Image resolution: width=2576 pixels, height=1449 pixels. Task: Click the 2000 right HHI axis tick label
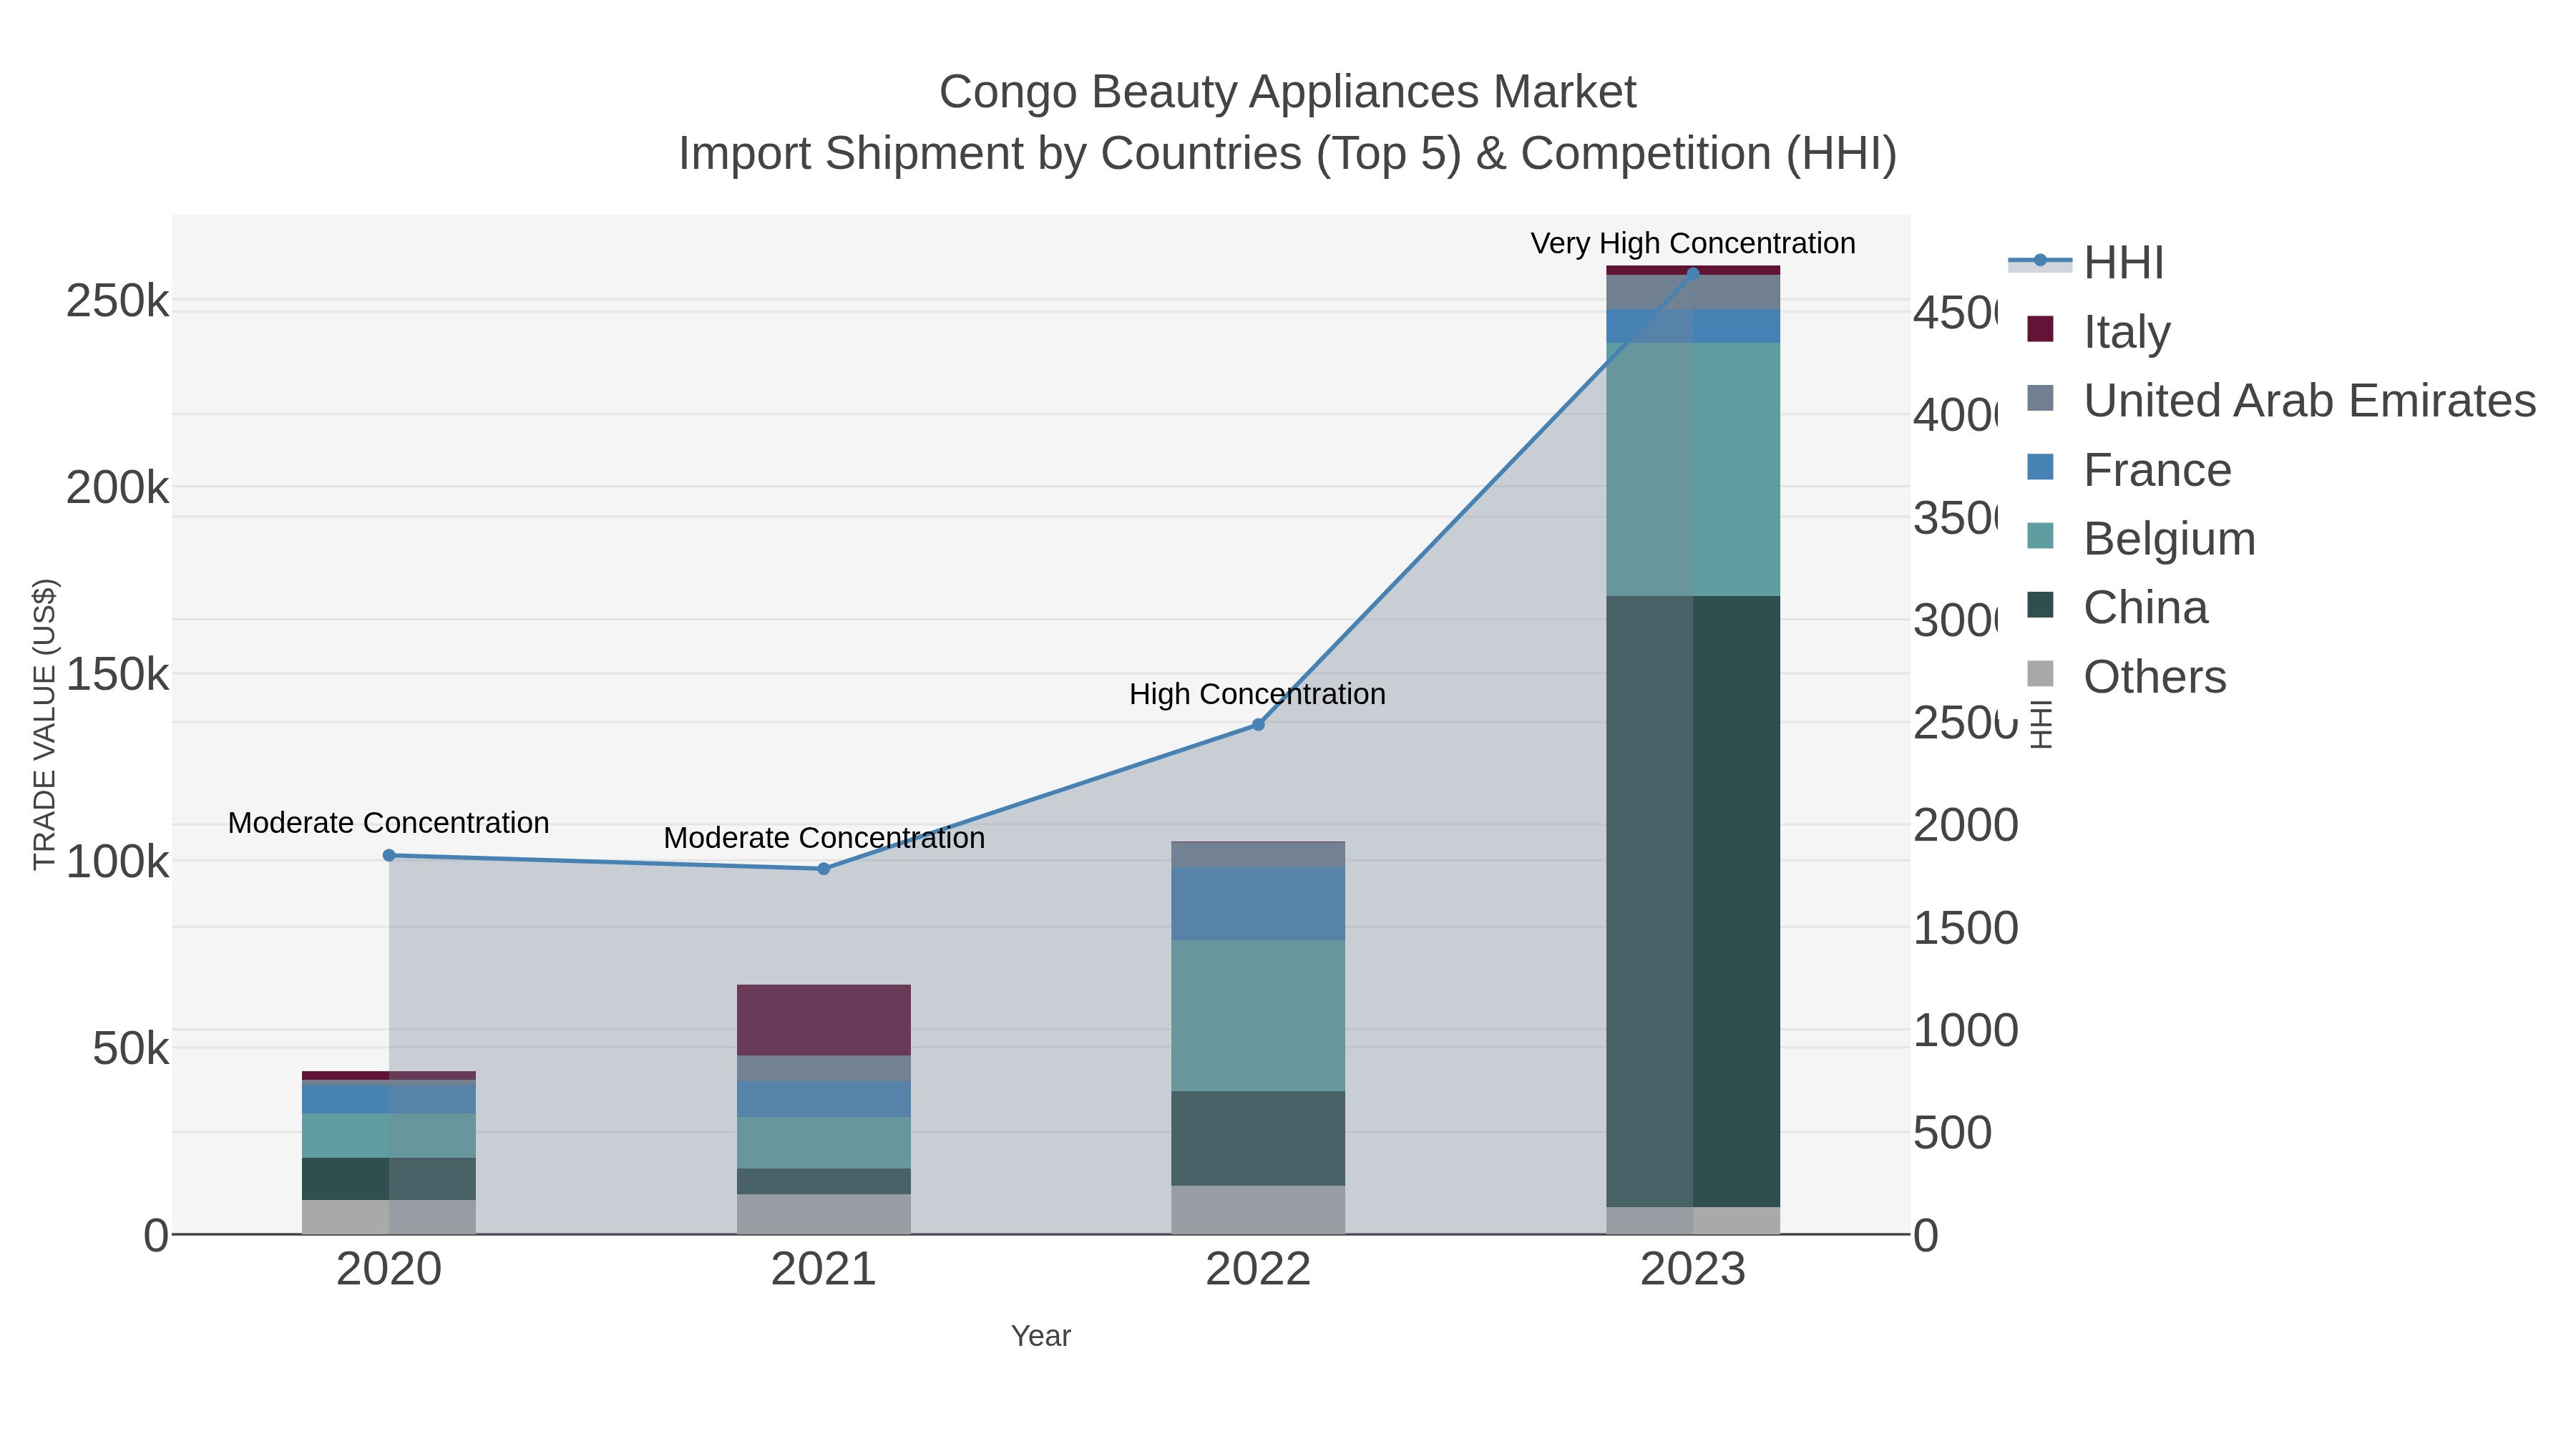click(x=1966, y=825)
